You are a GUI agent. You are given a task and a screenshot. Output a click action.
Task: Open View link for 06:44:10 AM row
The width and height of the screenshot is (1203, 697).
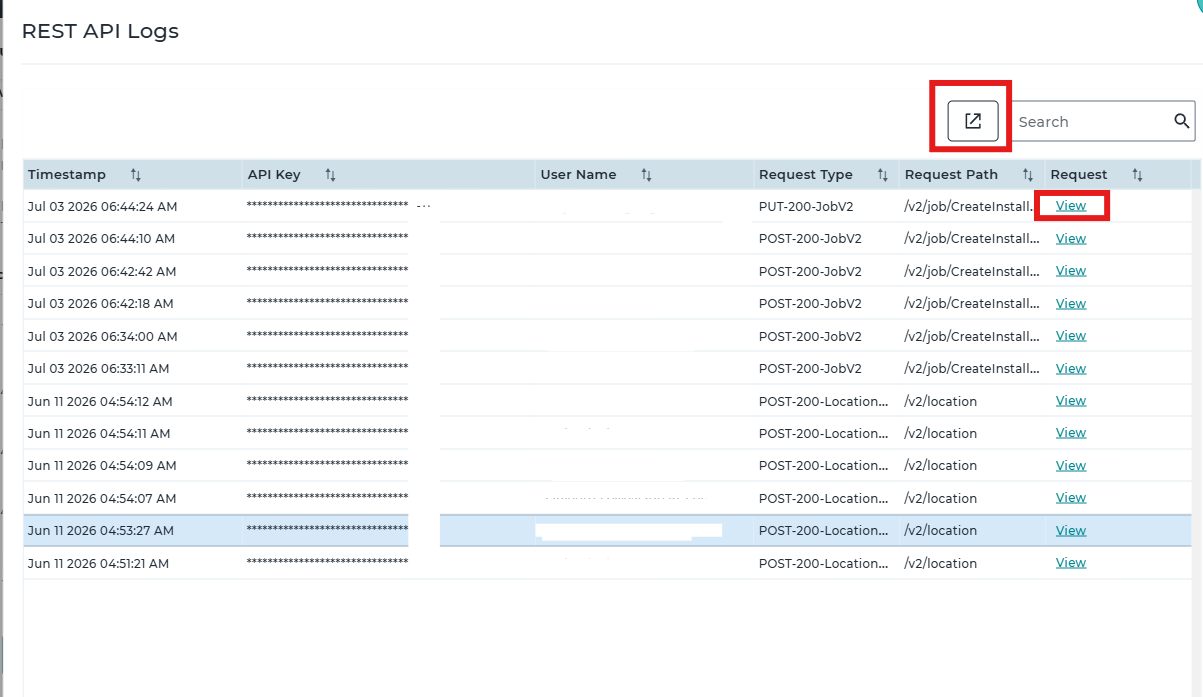coord(1071,238)
